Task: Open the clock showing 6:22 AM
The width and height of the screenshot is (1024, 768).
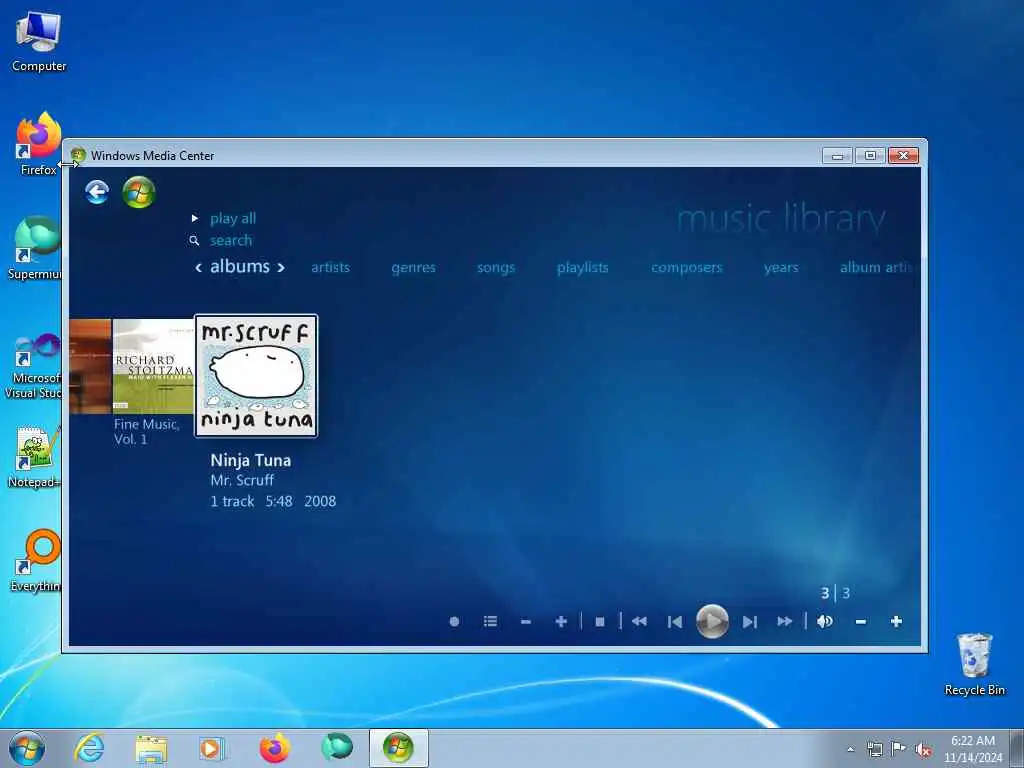Action: point(972,749)
